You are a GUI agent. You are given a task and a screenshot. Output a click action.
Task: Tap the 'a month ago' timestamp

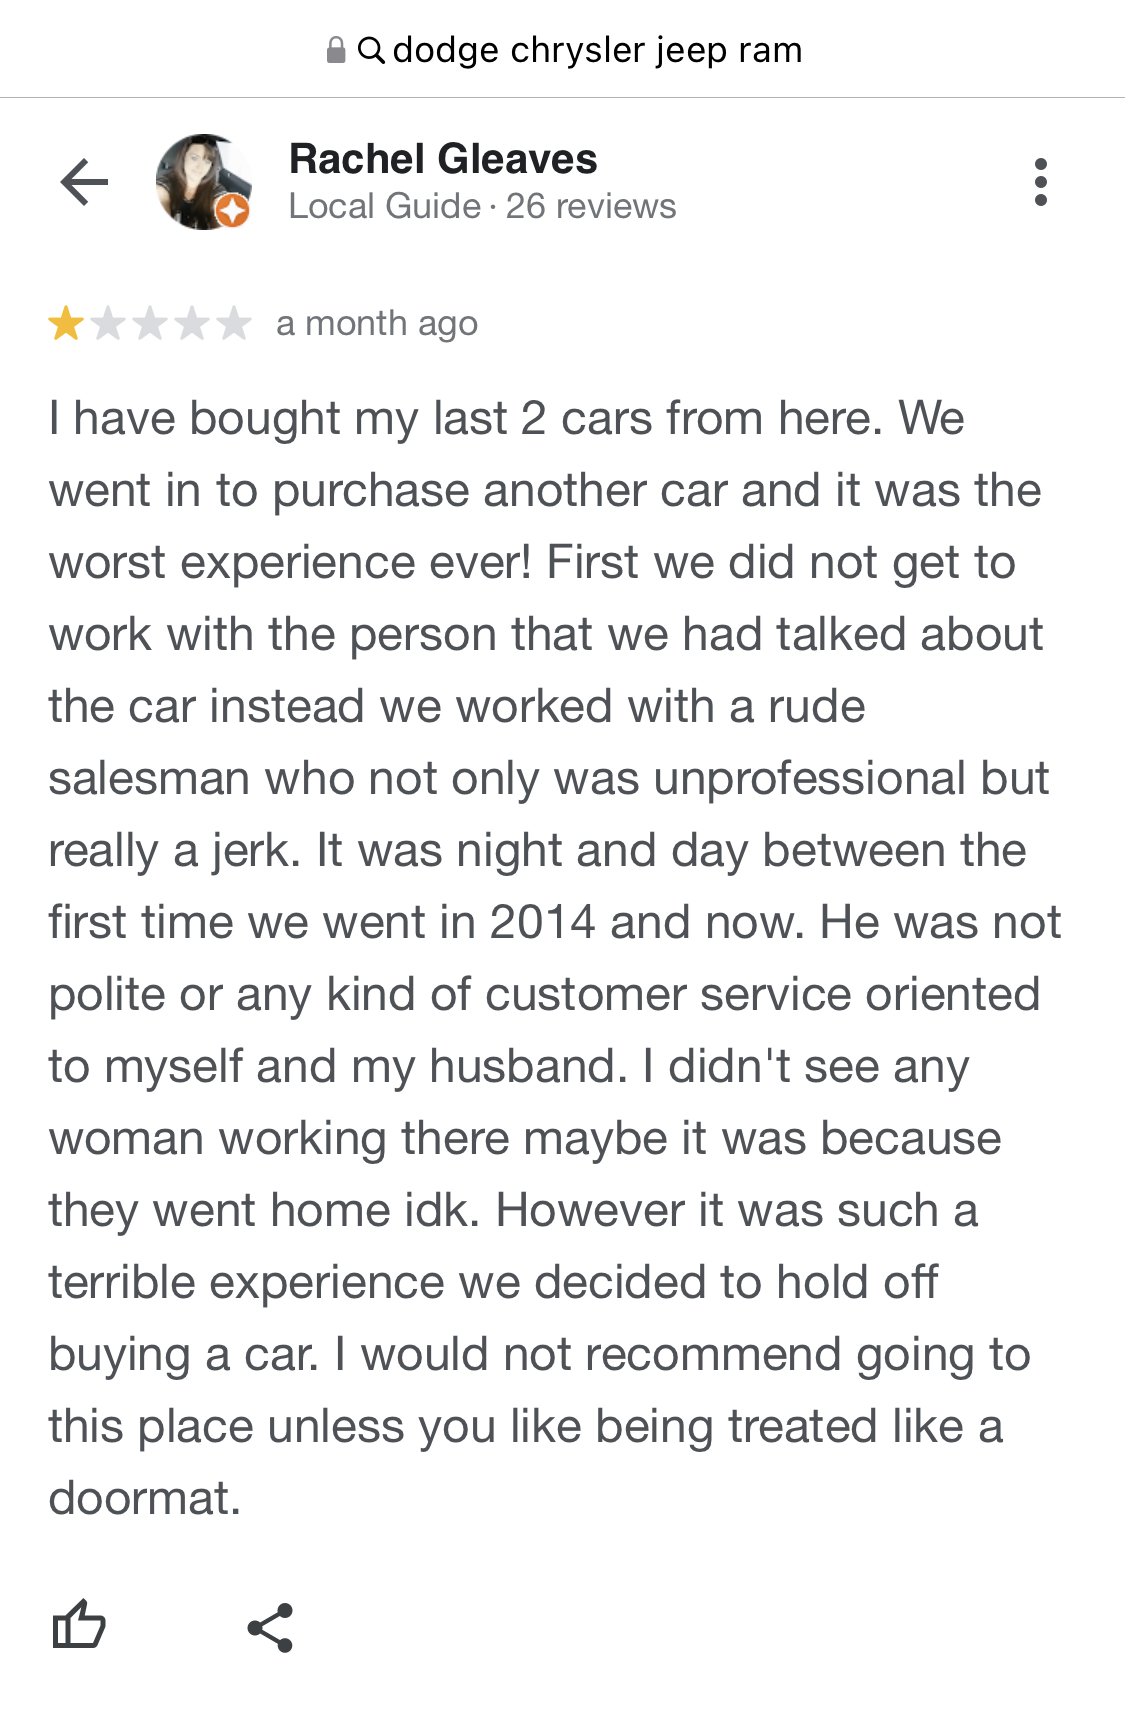click(x=377, y=324)
